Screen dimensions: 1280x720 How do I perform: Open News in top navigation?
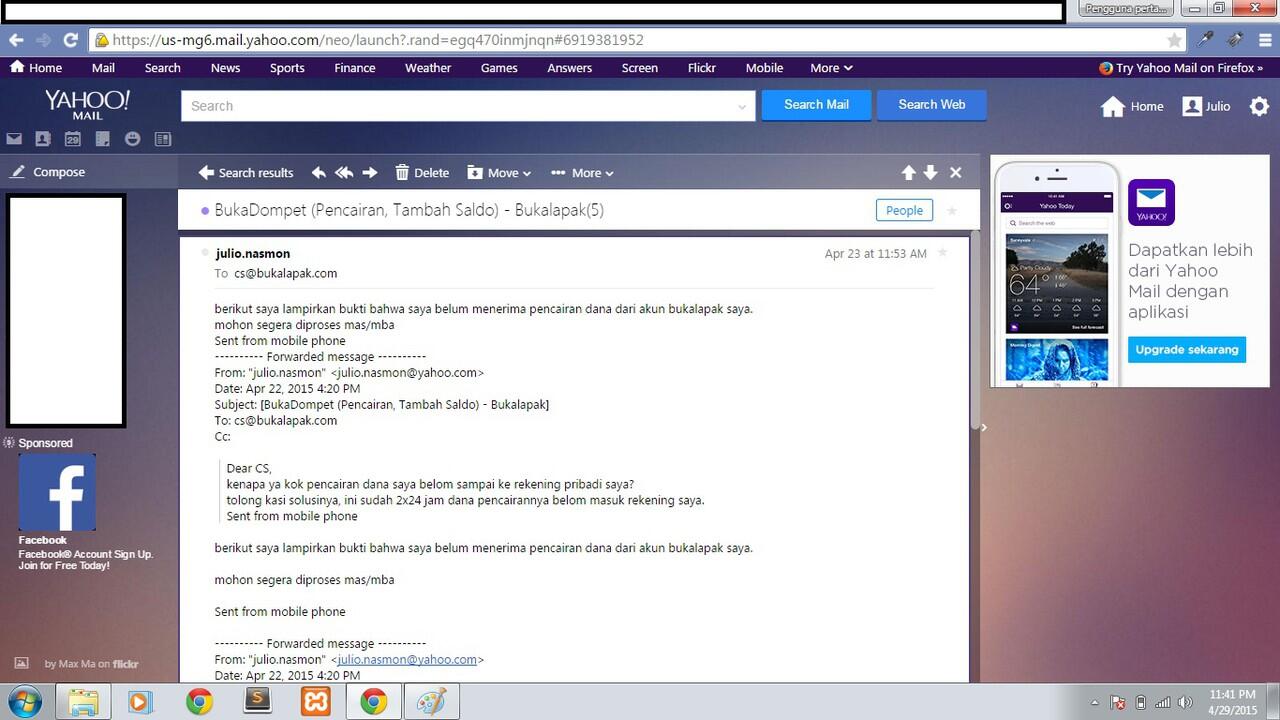[225, 68]
